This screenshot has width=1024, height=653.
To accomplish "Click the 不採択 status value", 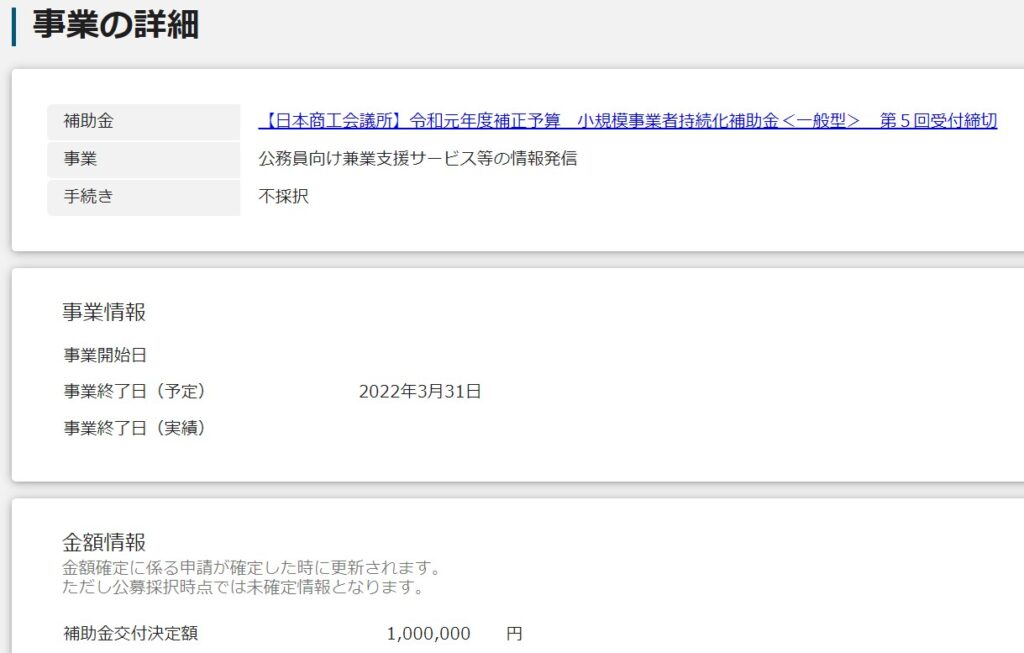I will point(283,197).
